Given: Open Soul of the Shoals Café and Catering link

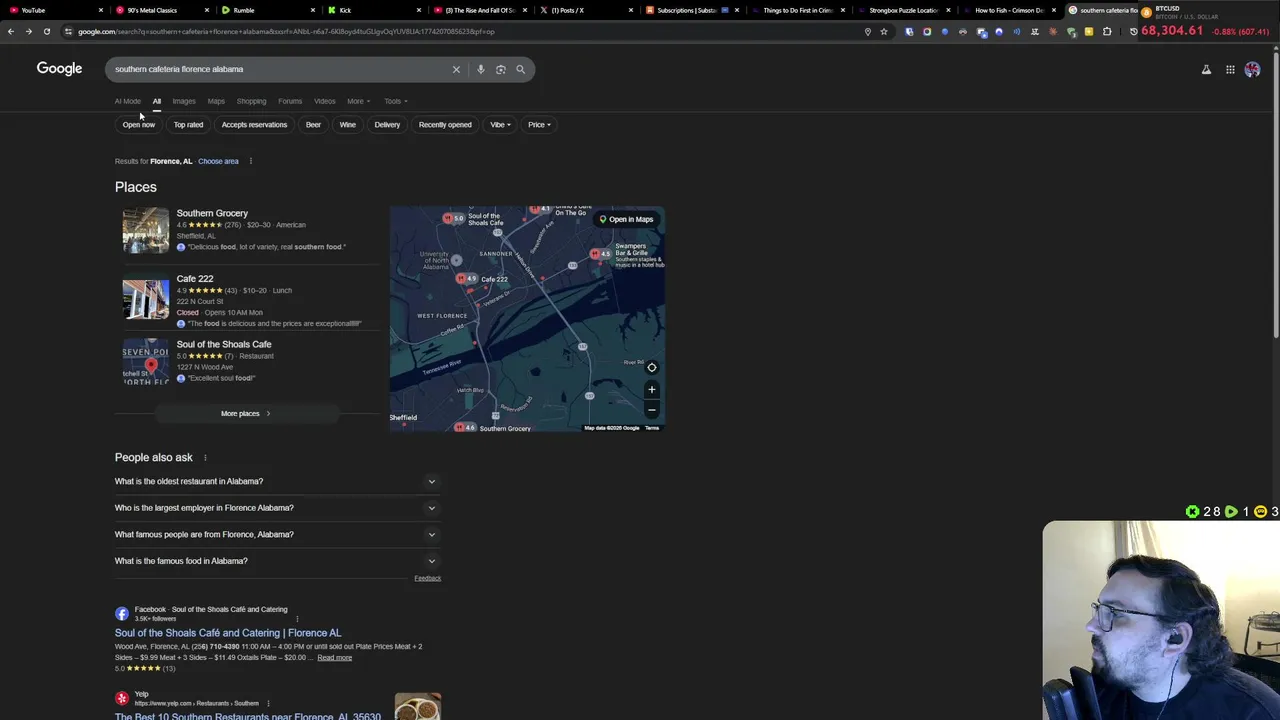Looking at the screenshot, I should coord(228,633).
